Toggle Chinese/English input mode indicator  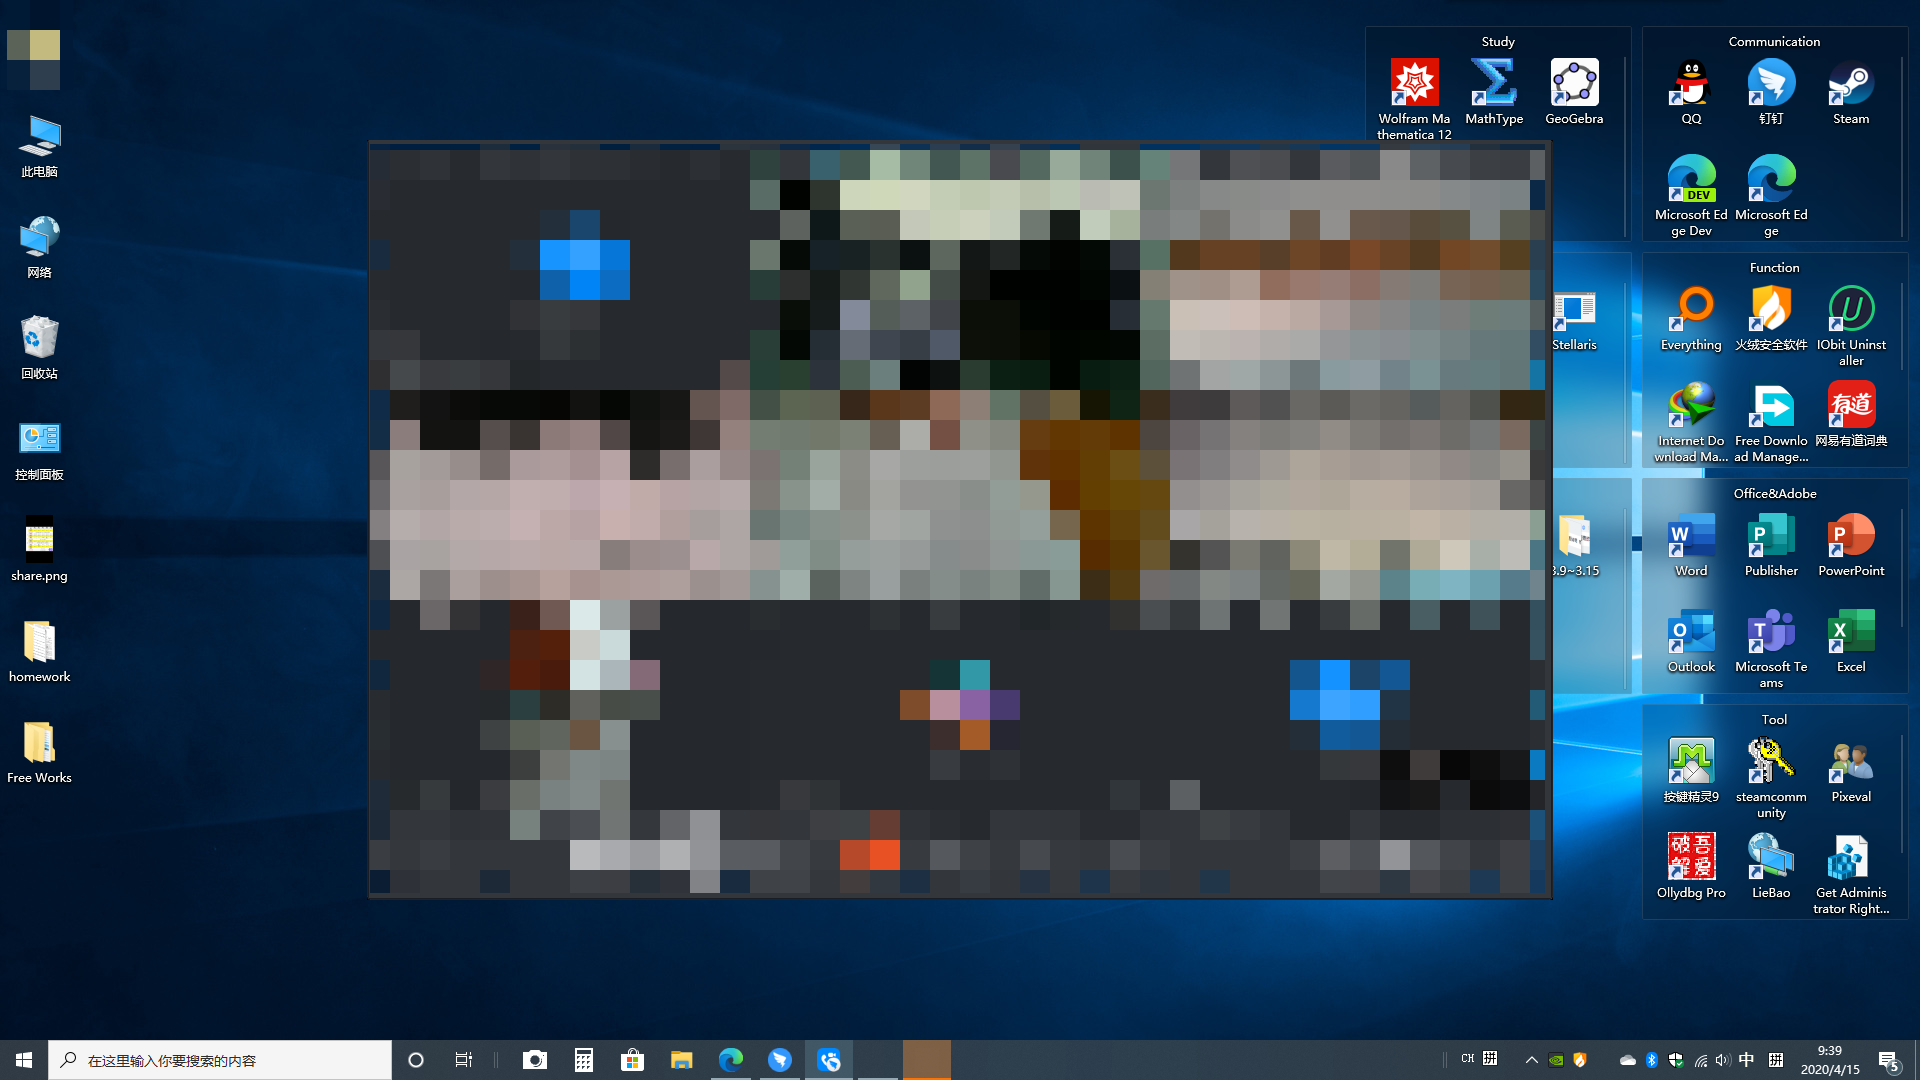coord(1746,1060)
